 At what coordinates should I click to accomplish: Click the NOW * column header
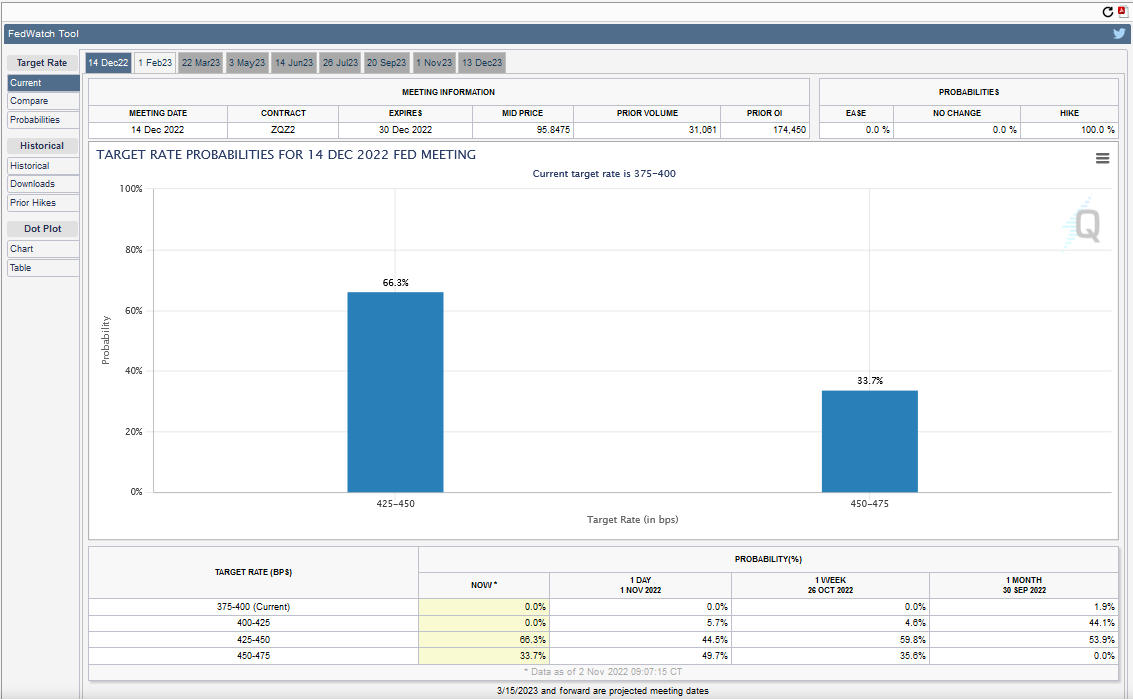coord(483,585)
